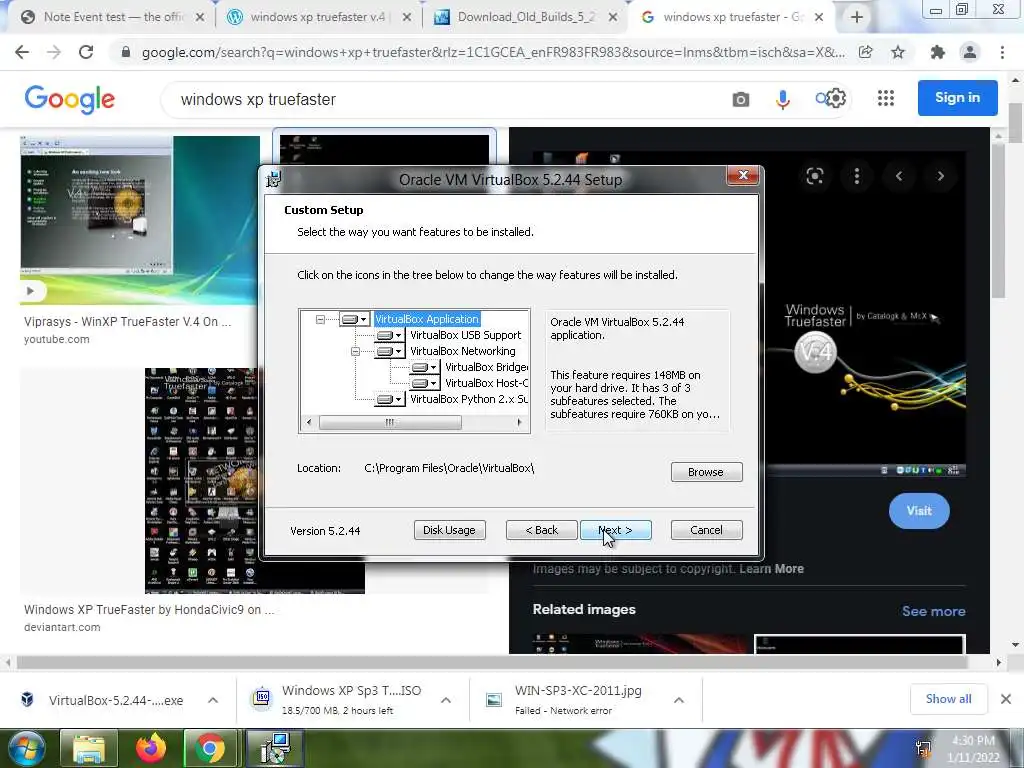Open VirtualBox Bridged feature dropdown
Screen dimensions: 1024x768
click(x=425, y=367)
